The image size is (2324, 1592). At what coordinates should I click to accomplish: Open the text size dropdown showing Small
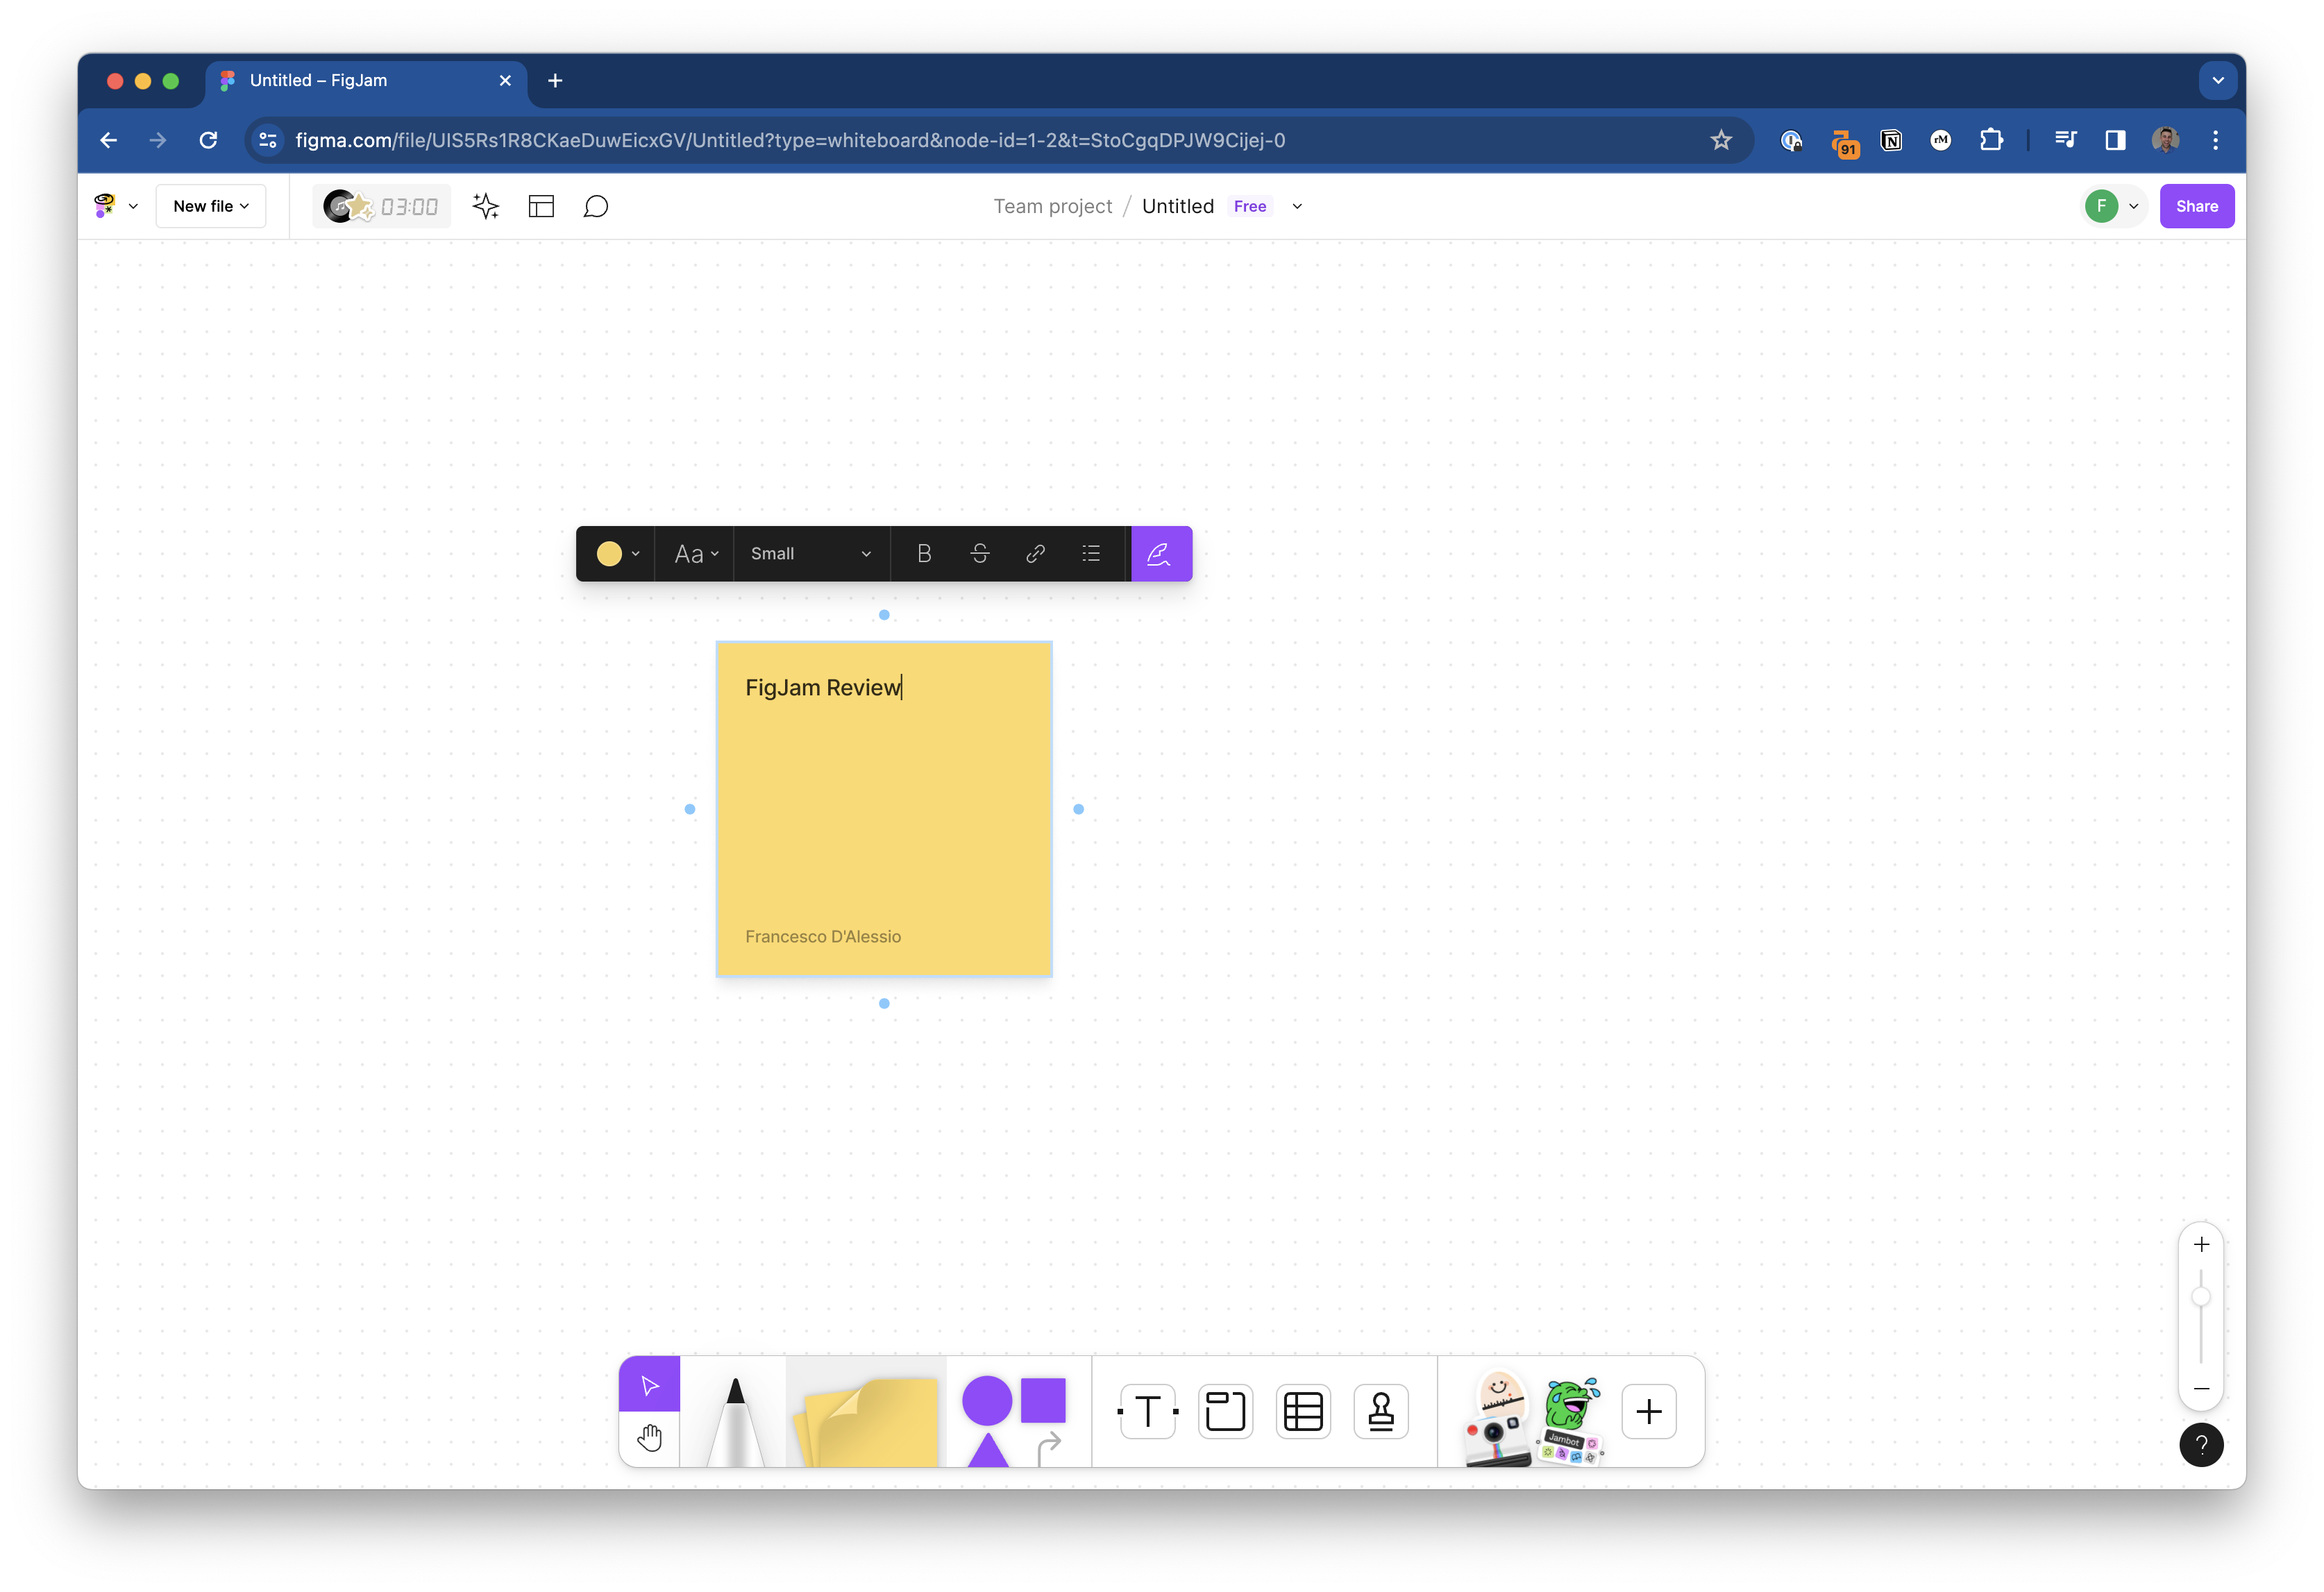(x=810, y=553)
